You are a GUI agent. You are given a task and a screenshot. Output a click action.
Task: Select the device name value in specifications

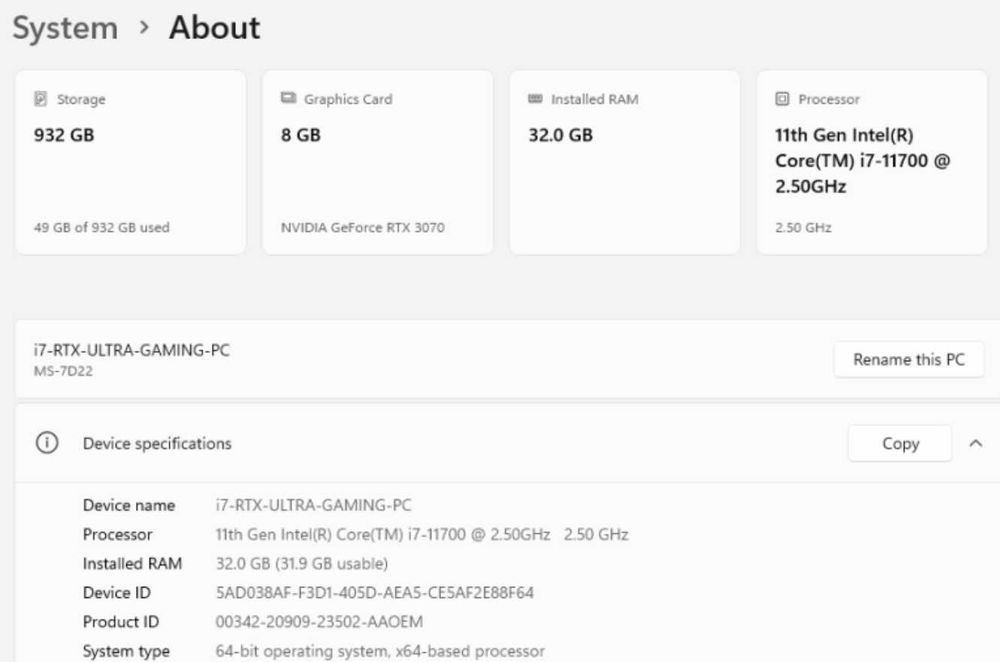tap(313, 505)
